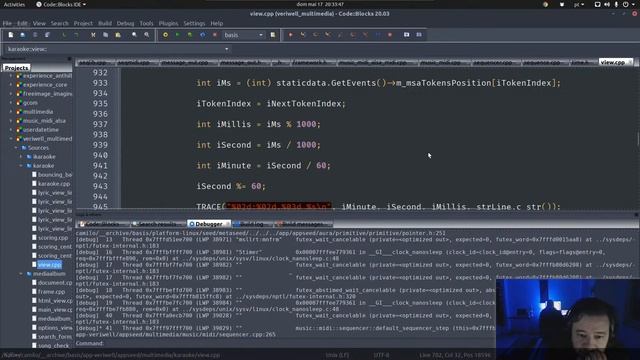This screenshot has width=640, height=360.
Task: Switch to the Search results tab
Action: pyautogui.click(x=157, y=224)
